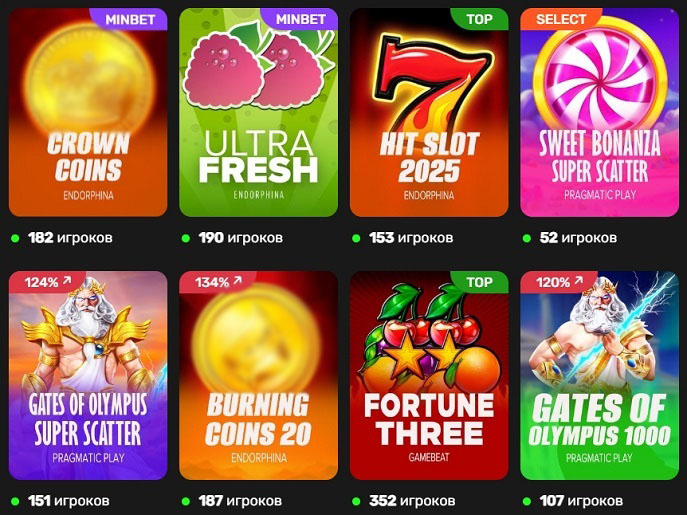
Task: Click the 190 игроков player count
Action: pos(241,238)
